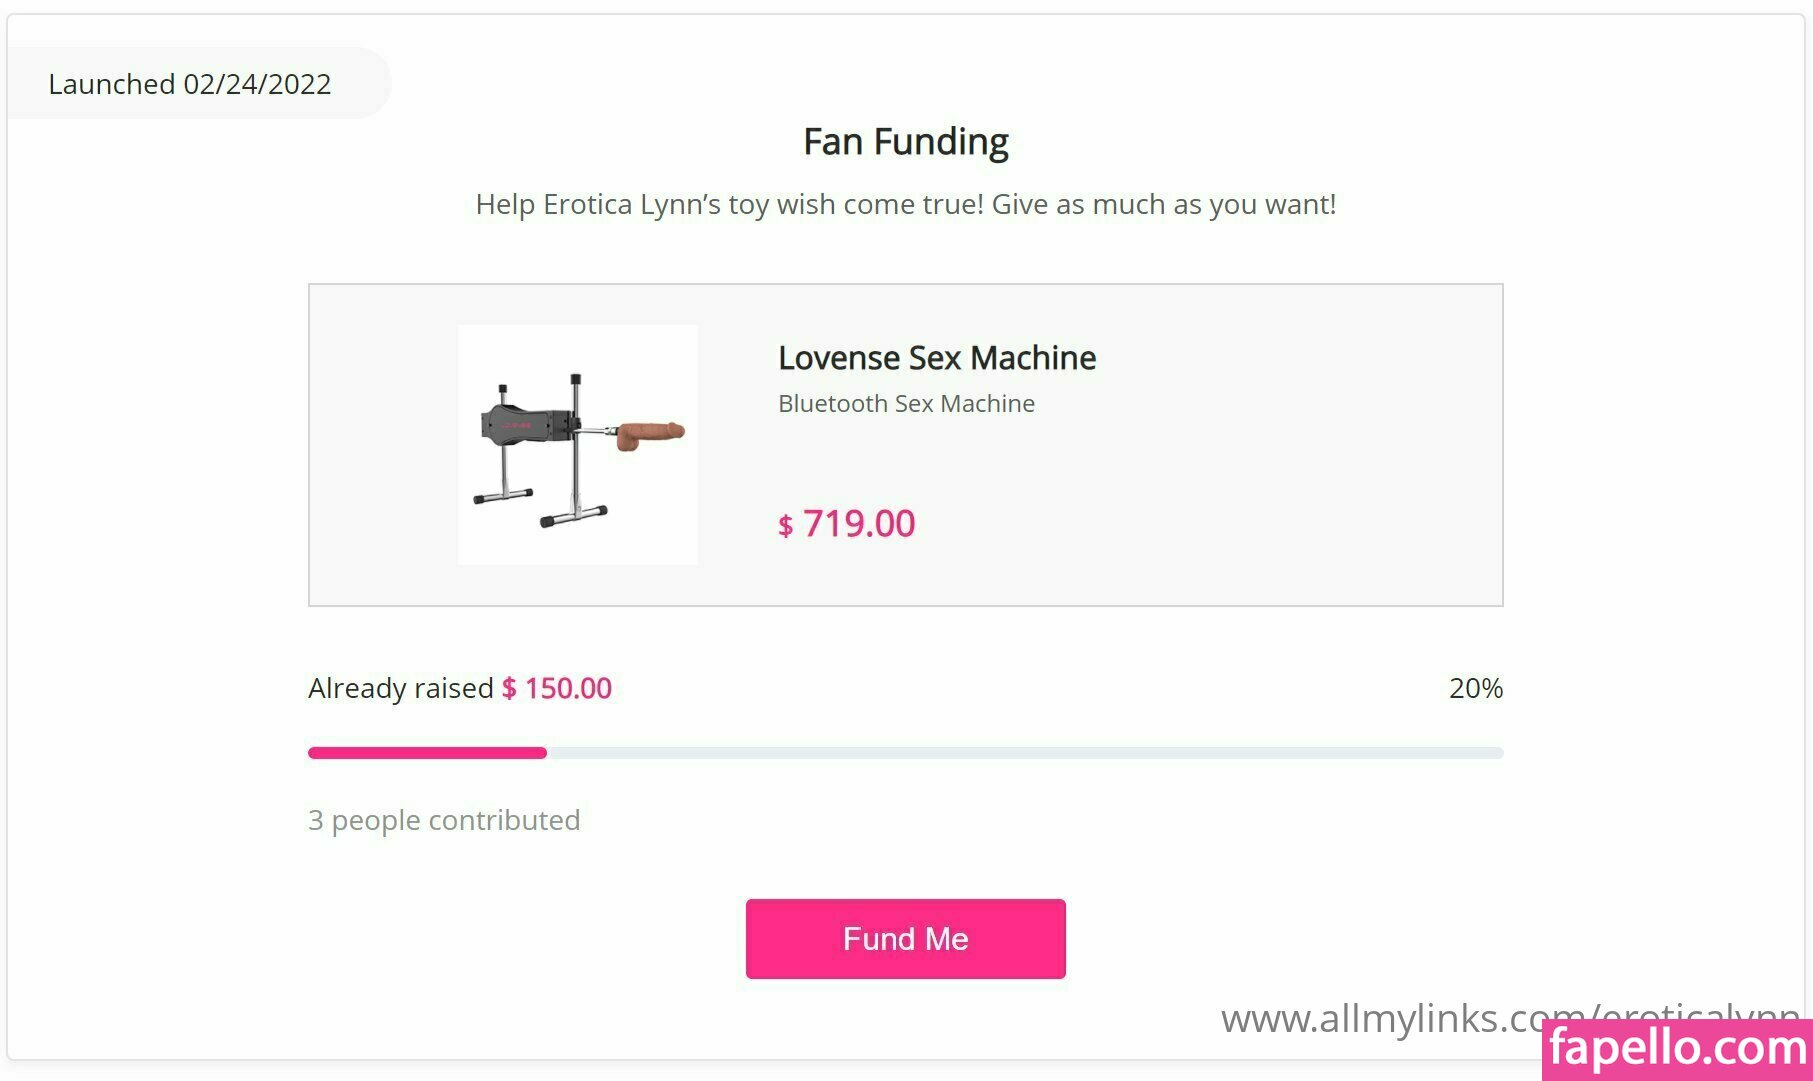Screen dimensions: 1813x1081
Task: Click the 20% progress percentage label
Action: point(1475,688)
